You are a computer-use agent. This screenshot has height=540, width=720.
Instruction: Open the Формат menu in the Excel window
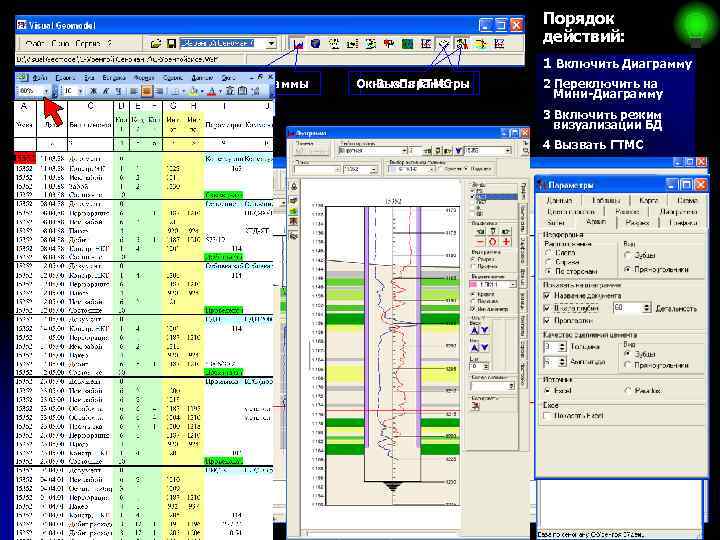(144, 78)
